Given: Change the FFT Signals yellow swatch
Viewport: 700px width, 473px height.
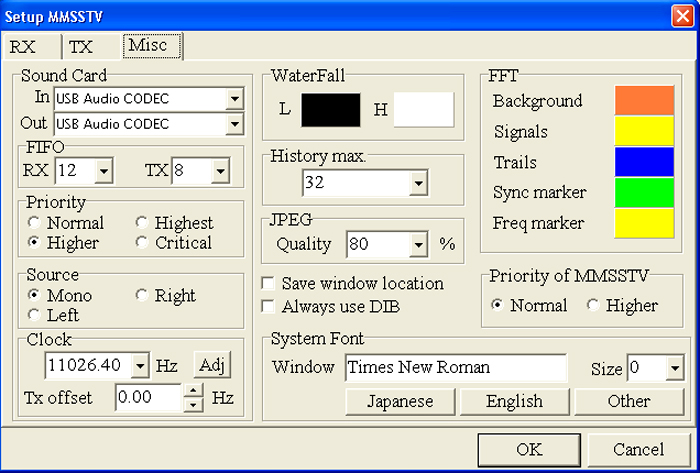Looking at the screenshot, I should [x=644, y=131].
